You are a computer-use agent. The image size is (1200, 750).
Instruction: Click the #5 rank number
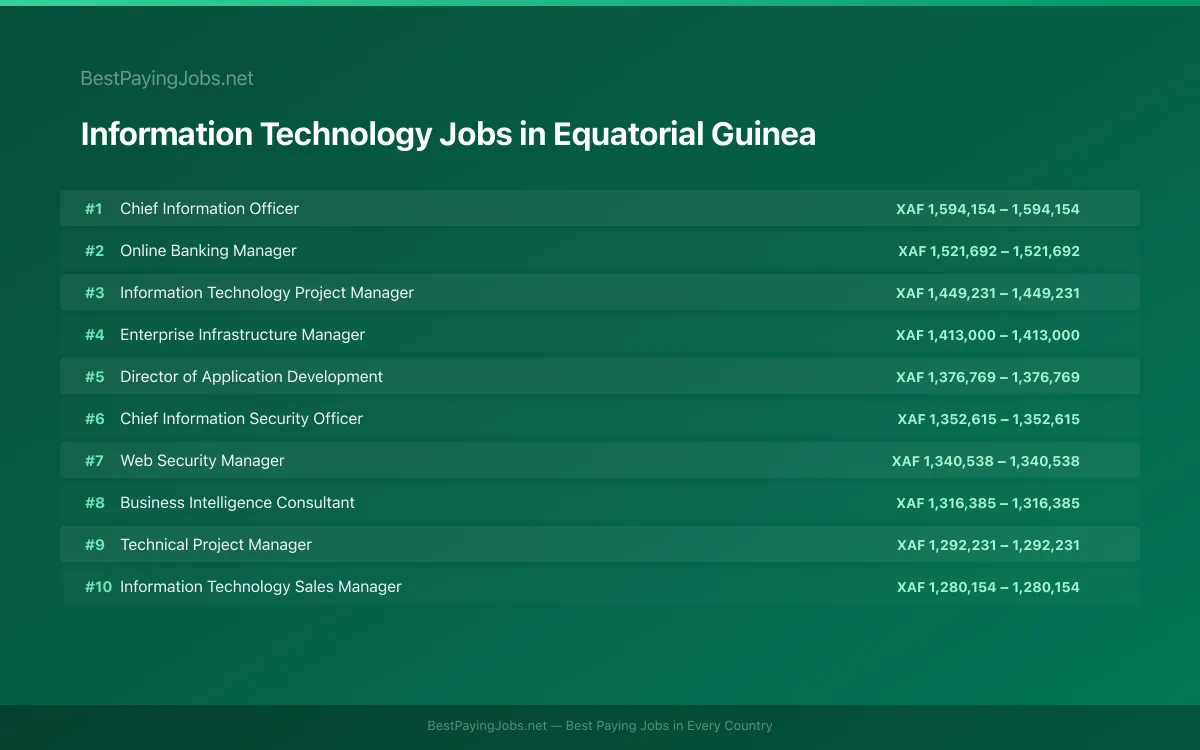click(94, 376)
